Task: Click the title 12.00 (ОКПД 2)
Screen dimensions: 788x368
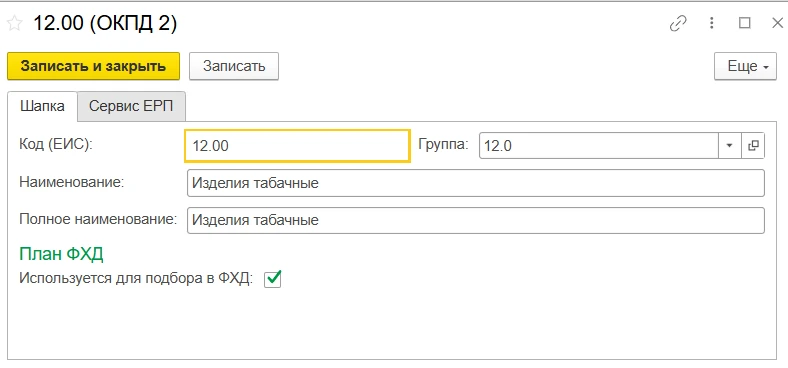Action: 105,24
